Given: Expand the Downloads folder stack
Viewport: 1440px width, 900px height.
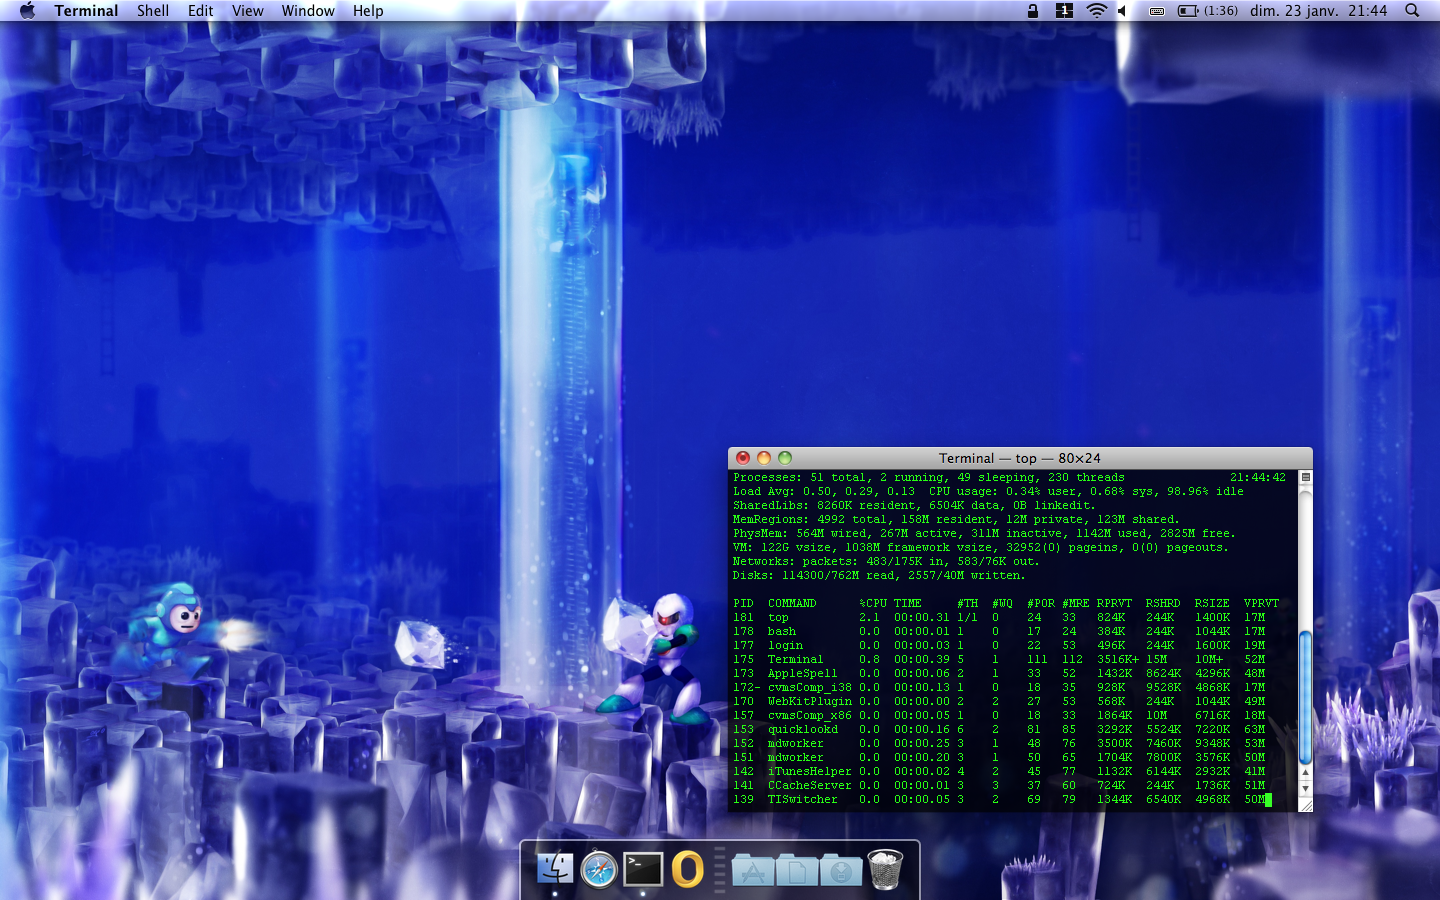Looking at the screenshot, I should point(841,870).
